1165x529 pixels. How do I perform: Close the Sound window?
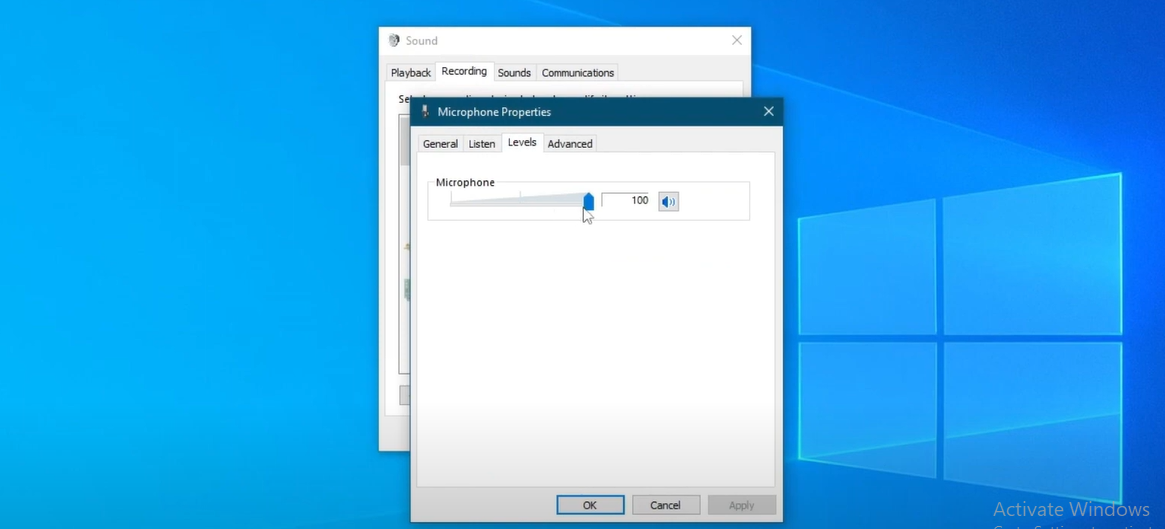tap(736, 40)
